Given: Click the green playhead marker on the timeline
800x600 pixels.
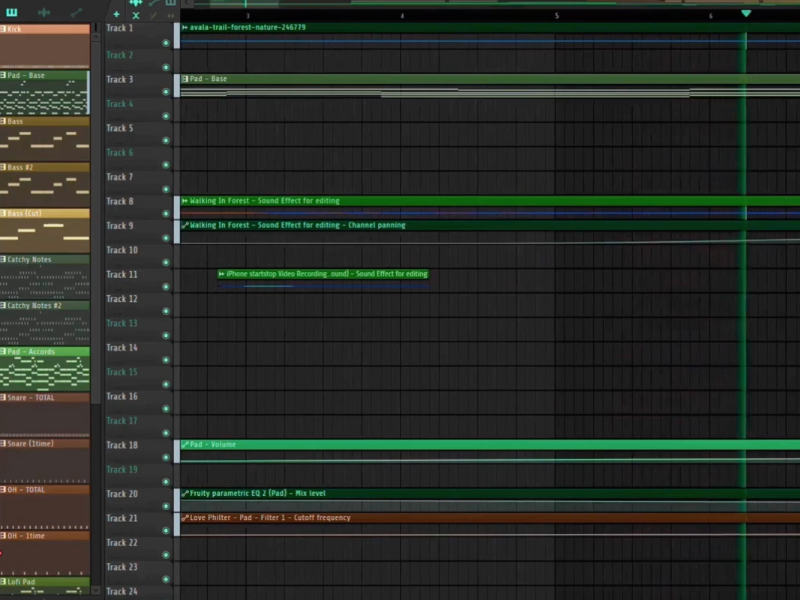Looking at the screenshot, I should [x=745, y=13].
